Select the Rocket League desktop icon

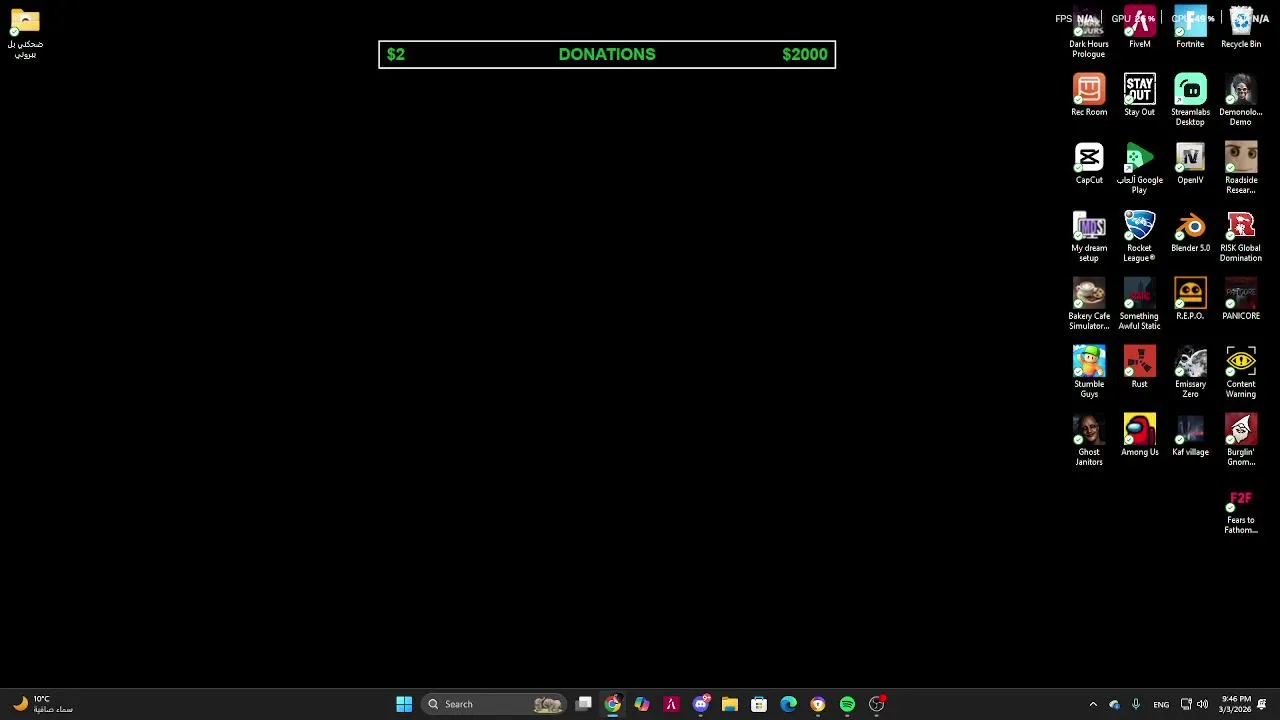click(x=1139, y=236)
